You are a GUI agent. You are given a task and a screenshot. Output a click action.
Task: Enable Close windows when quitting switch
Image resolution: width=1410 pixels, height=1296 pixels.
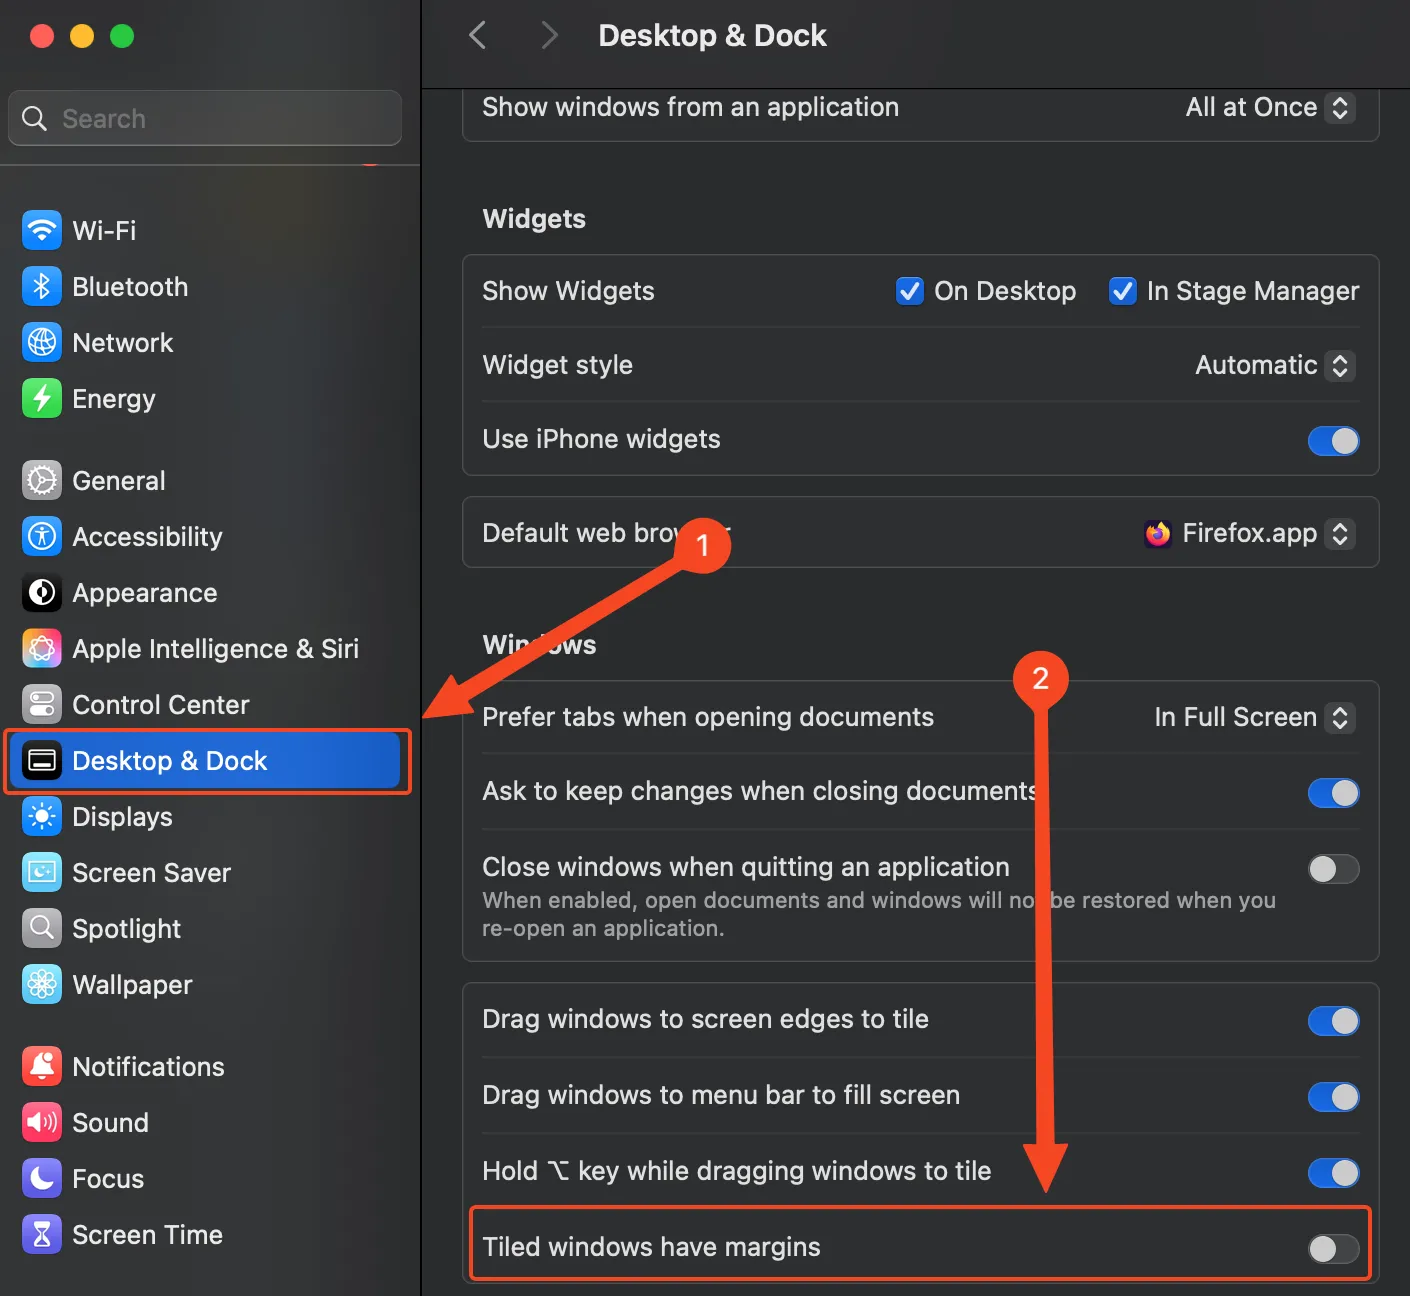[x=1334, y=869]
